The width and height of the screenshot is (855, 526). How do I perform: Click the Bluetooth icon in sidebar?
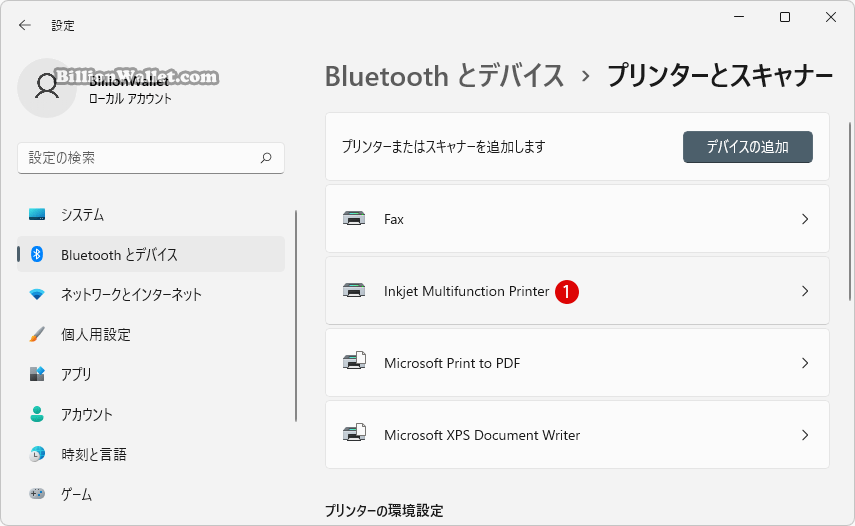point(37,254)
